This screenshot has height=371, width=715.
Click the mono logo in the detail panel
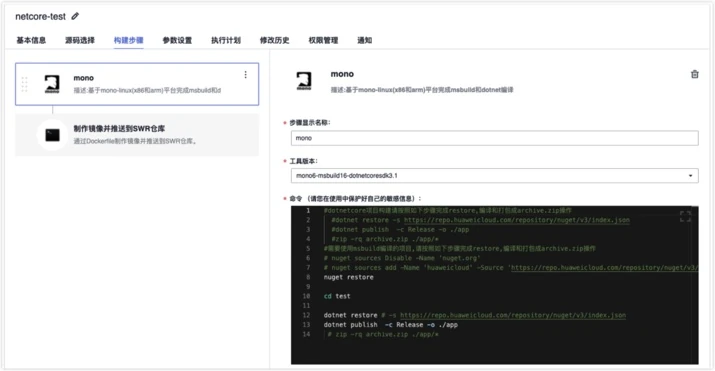click(304, 81)
